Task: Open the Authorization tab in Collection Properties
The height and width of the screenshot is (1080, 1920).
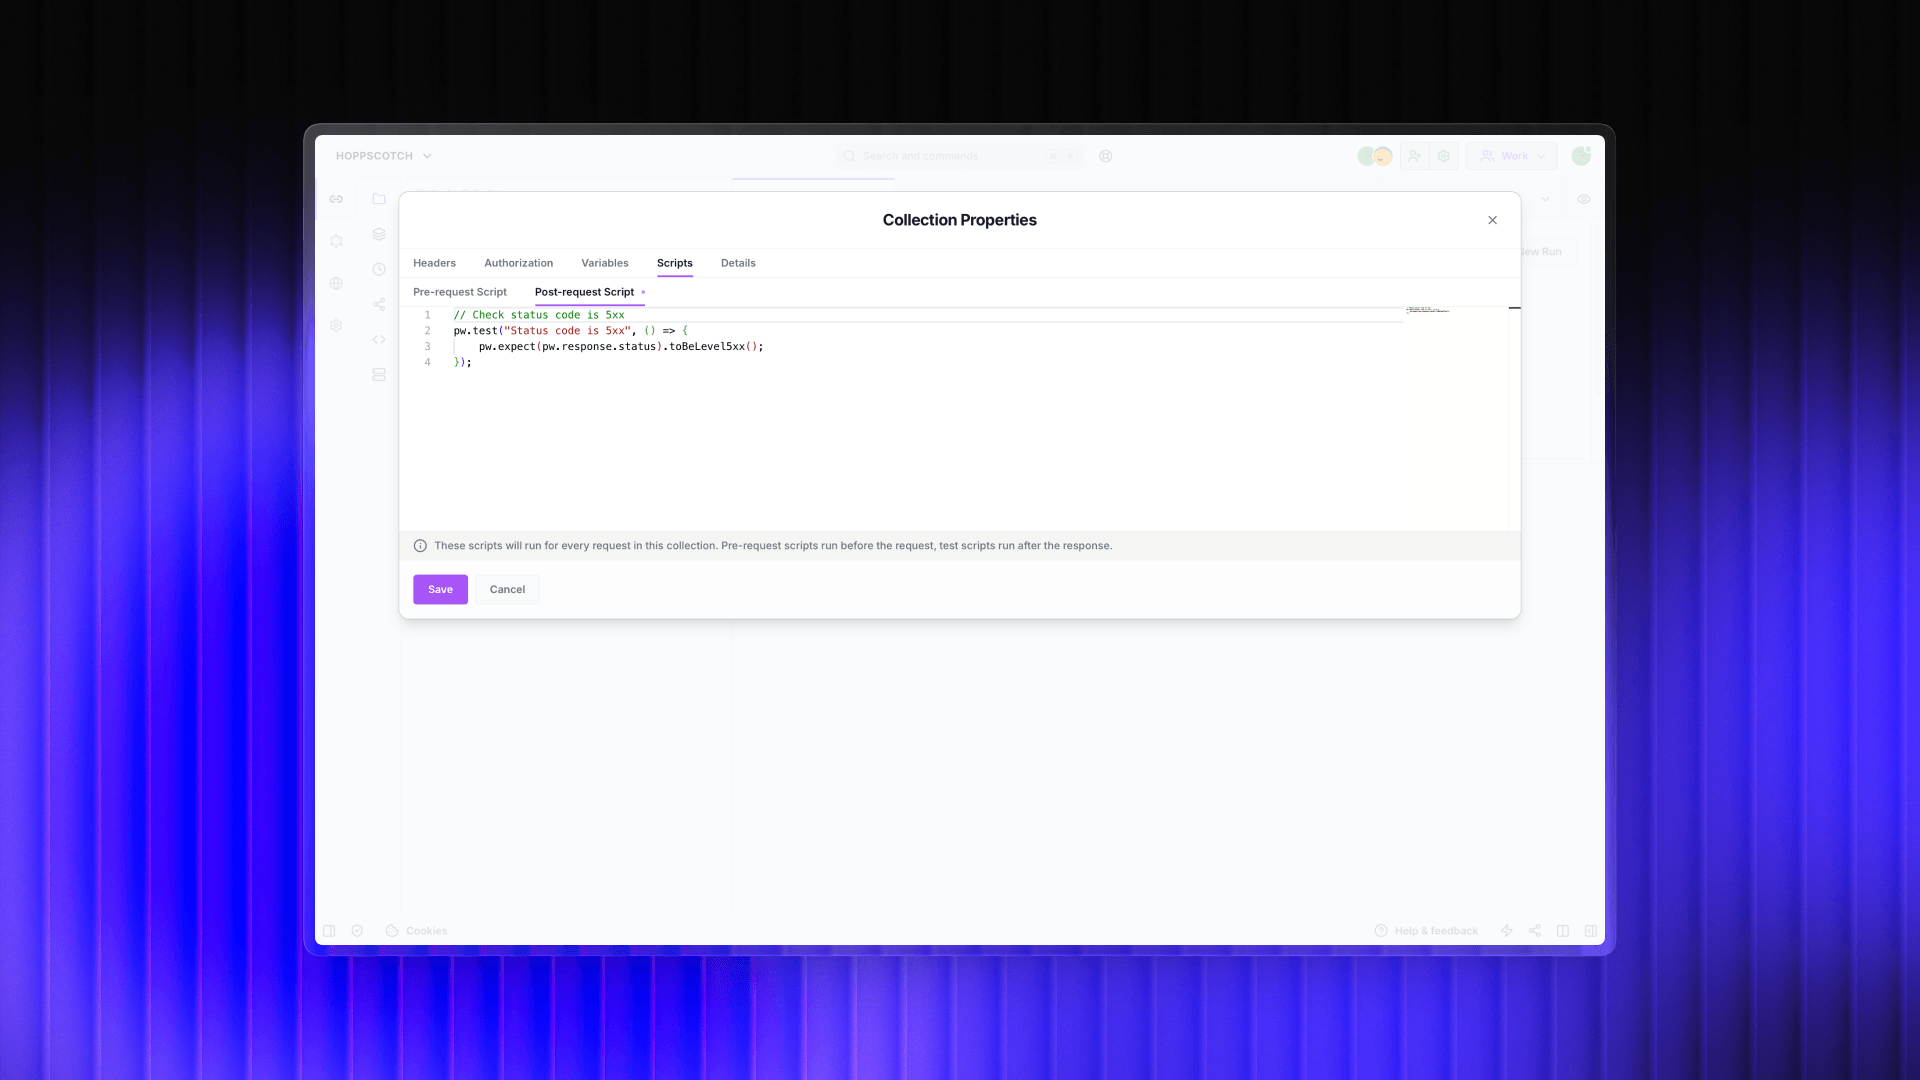Action: [519, 263]
